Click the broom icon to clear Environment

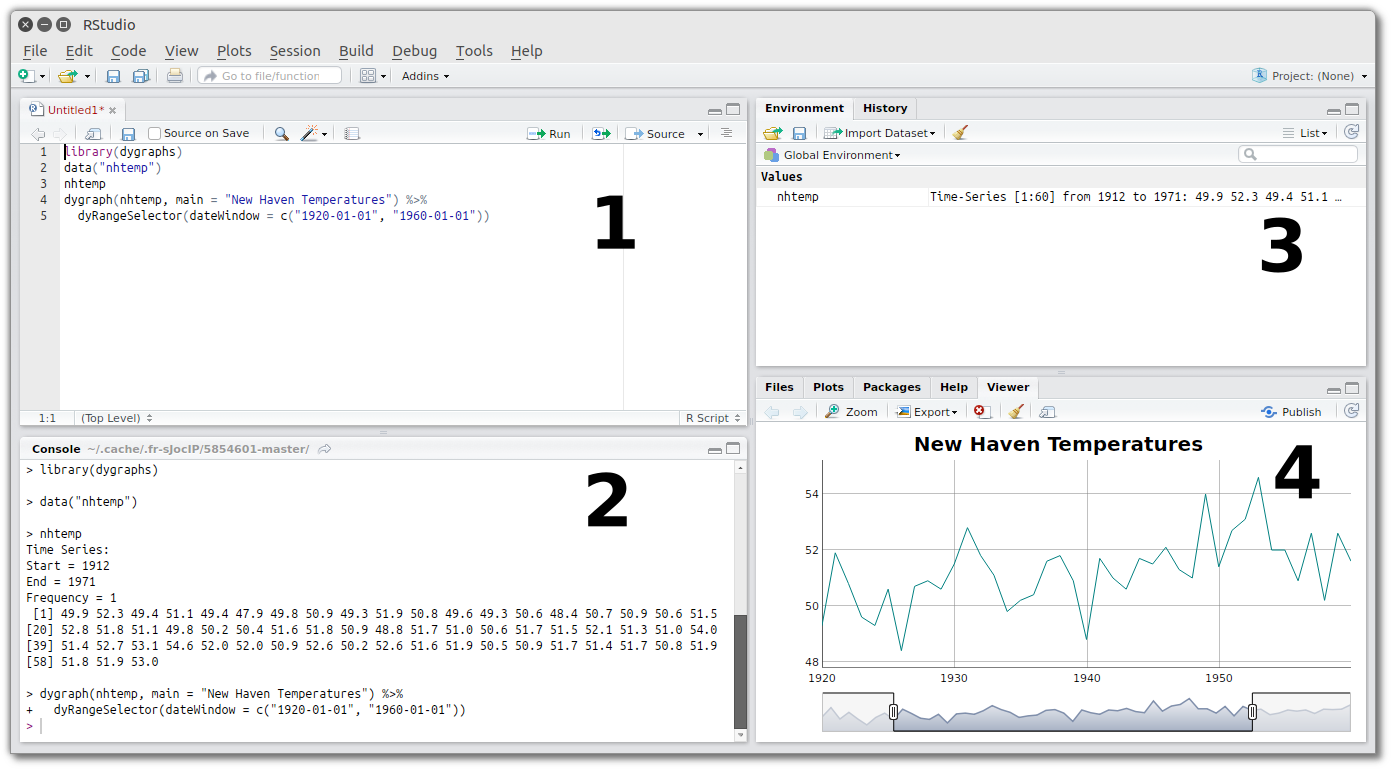[960, 133]
